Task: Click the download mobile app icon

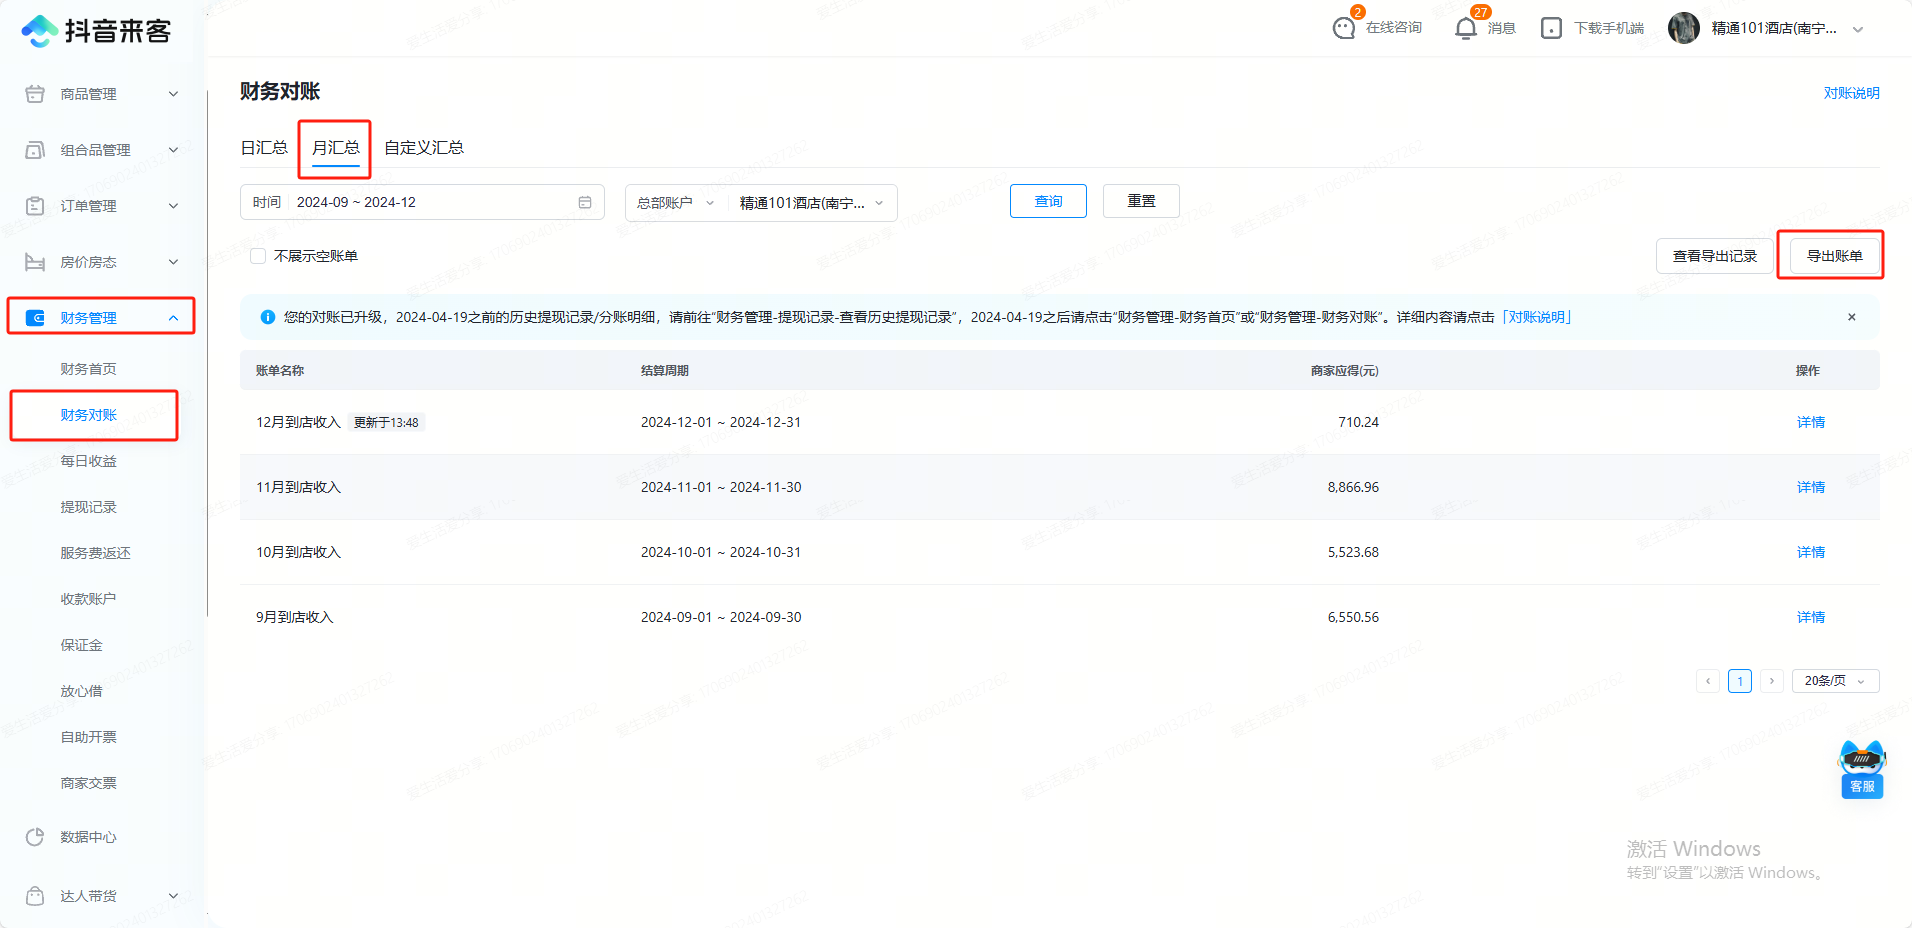Action: (1551, 28)
